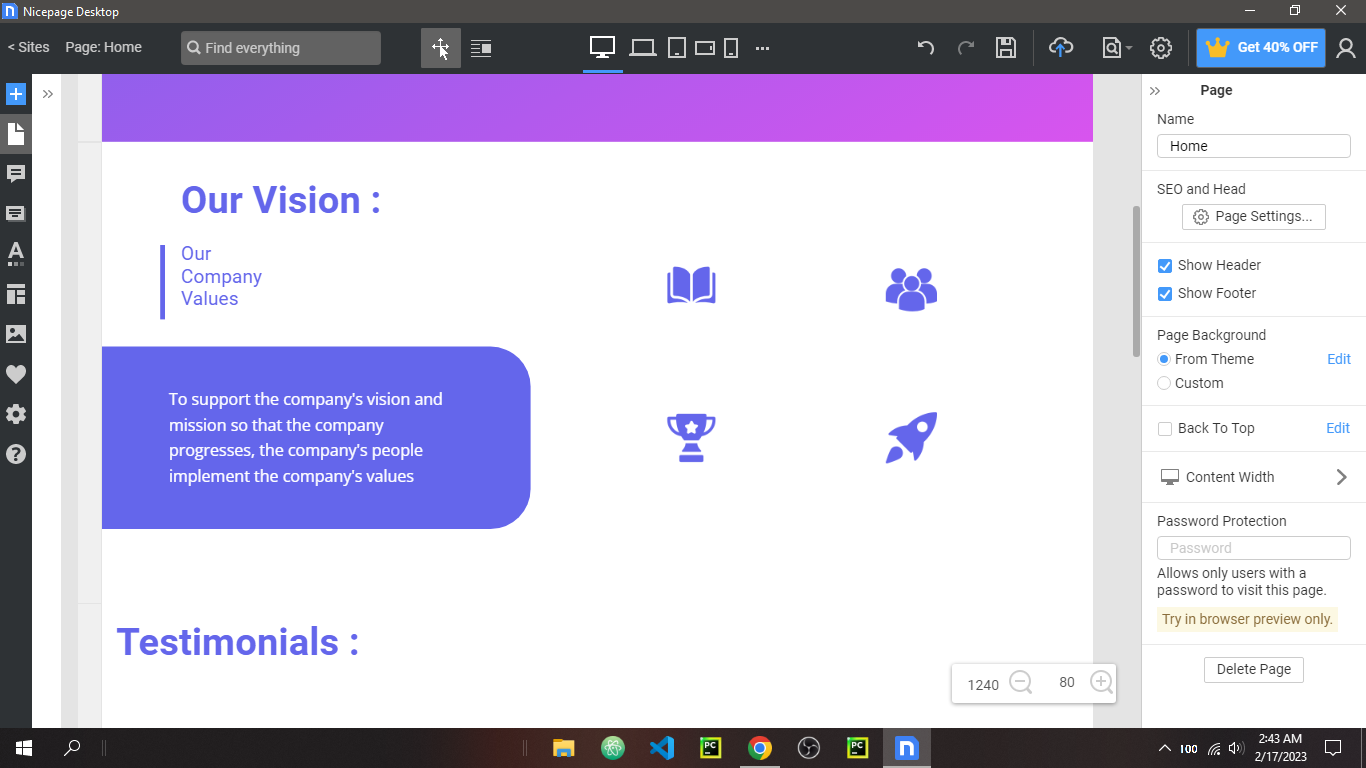The height and width of the screenshot is (768, 1366).
Task: Uncheck Show Footer
Action: coord(1164,293)
